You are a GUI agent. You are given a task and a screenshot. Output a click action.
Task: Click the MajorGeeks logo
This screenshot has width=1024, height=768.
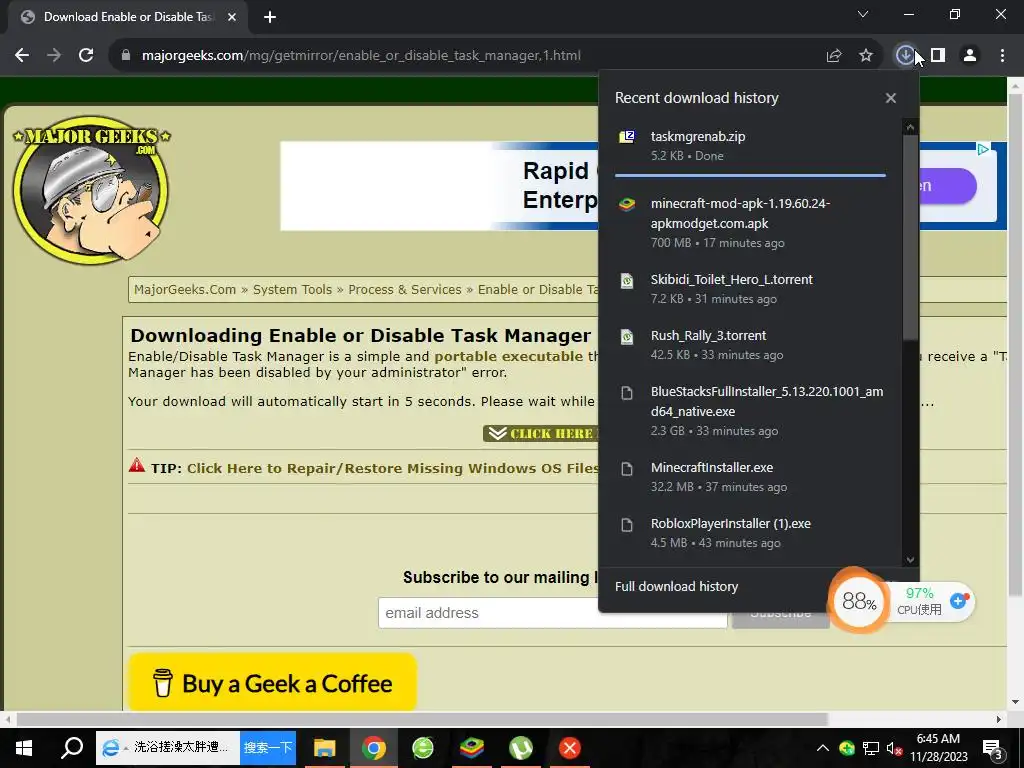pos(91,189)
